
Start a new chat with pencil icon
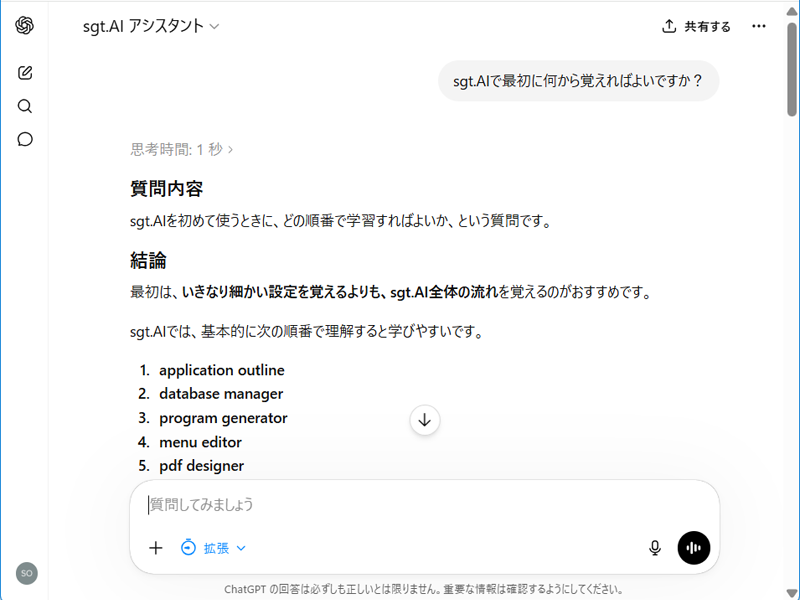[x=25, y=73]
